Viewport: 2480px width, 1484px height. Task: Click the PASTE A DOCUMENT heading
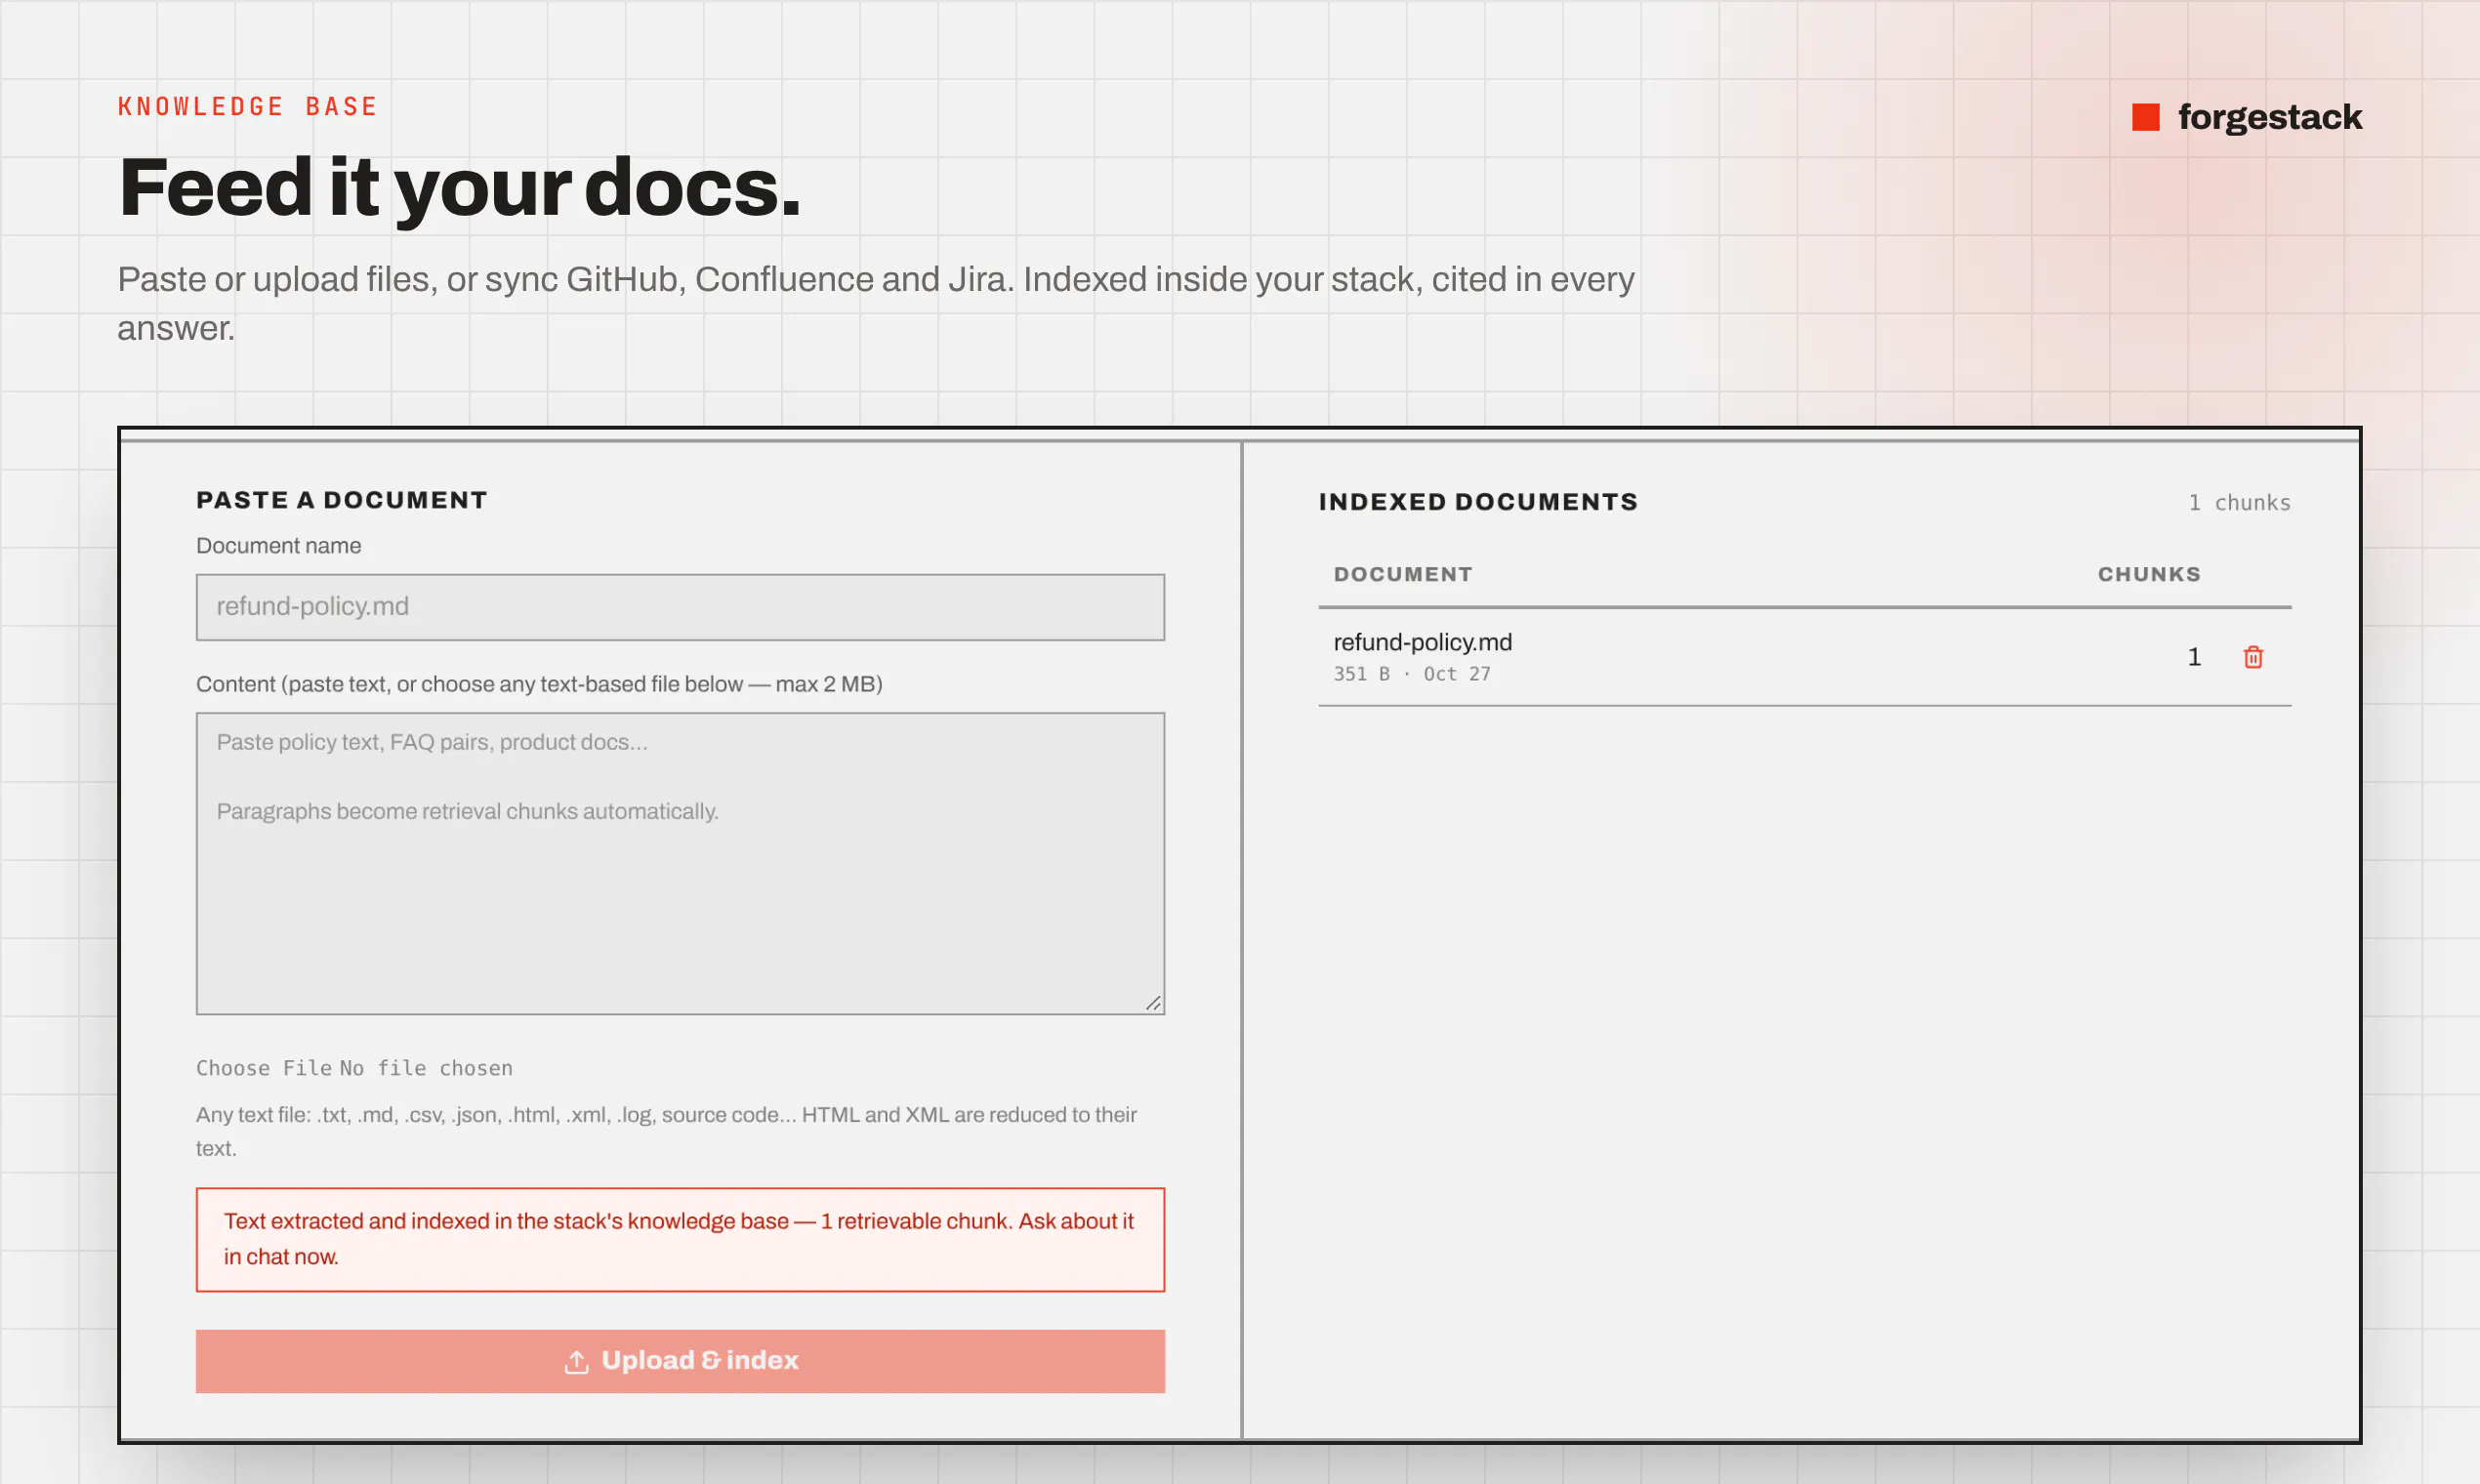(x=342, y=500)
